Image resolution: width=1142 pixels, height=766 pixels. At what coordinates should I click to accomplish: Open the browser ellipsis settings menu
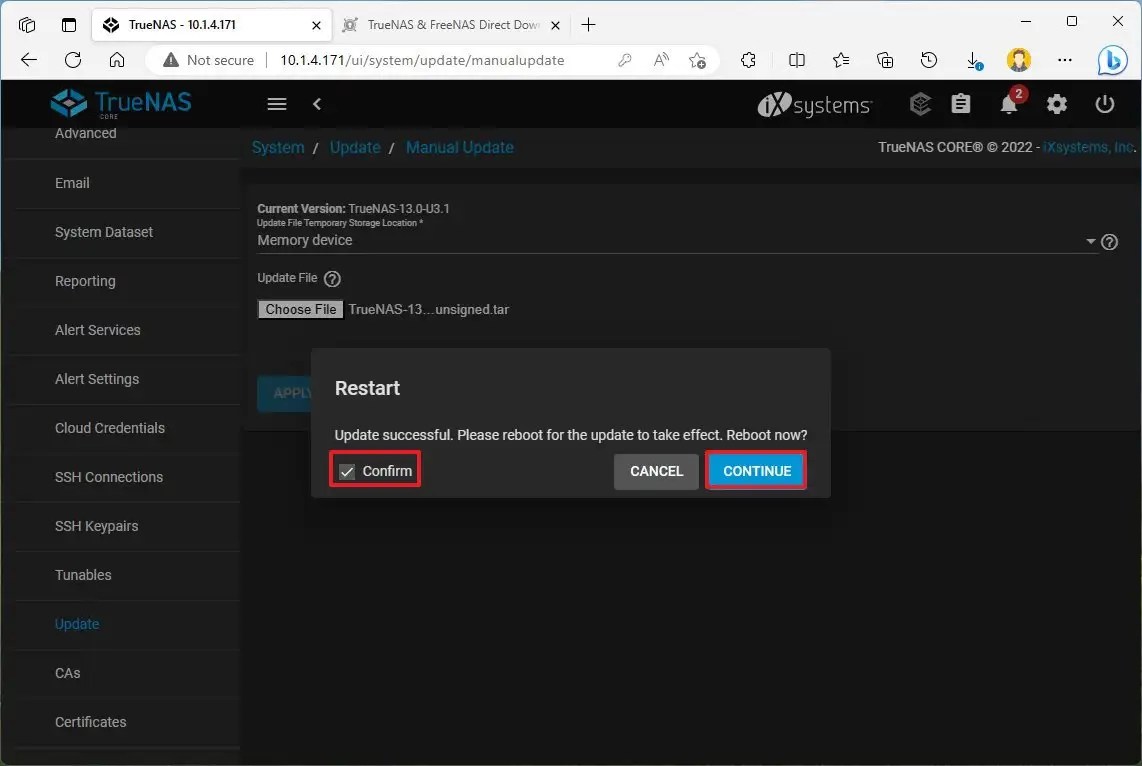[1065, 60]
